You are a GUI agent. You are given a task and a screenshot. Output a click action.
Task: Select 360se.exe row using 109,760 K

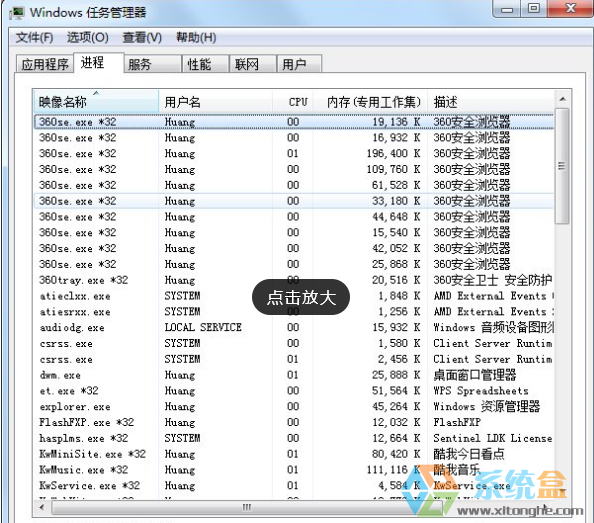(x=294, y=169)
